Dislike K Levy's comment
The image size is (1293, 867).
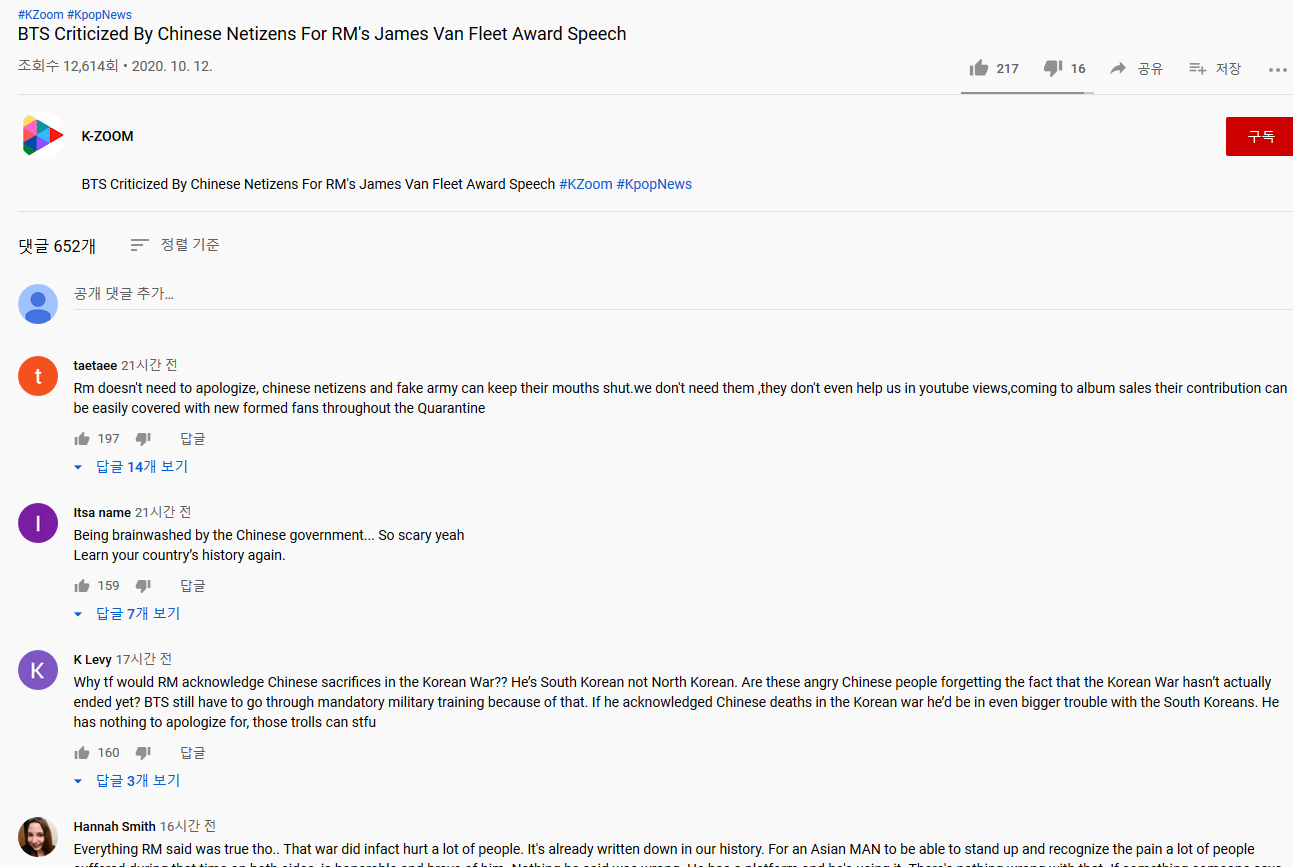click(143, 752)
